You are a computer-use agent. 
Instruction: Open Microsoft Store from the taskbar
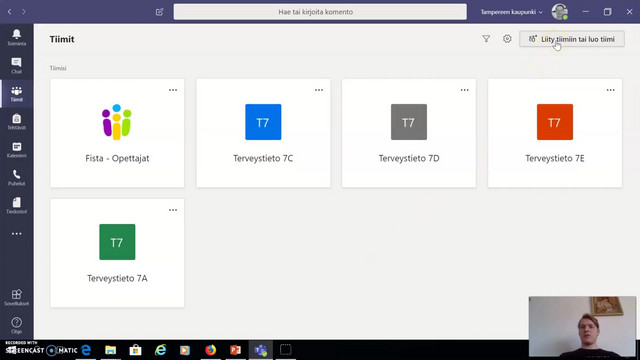136,350
